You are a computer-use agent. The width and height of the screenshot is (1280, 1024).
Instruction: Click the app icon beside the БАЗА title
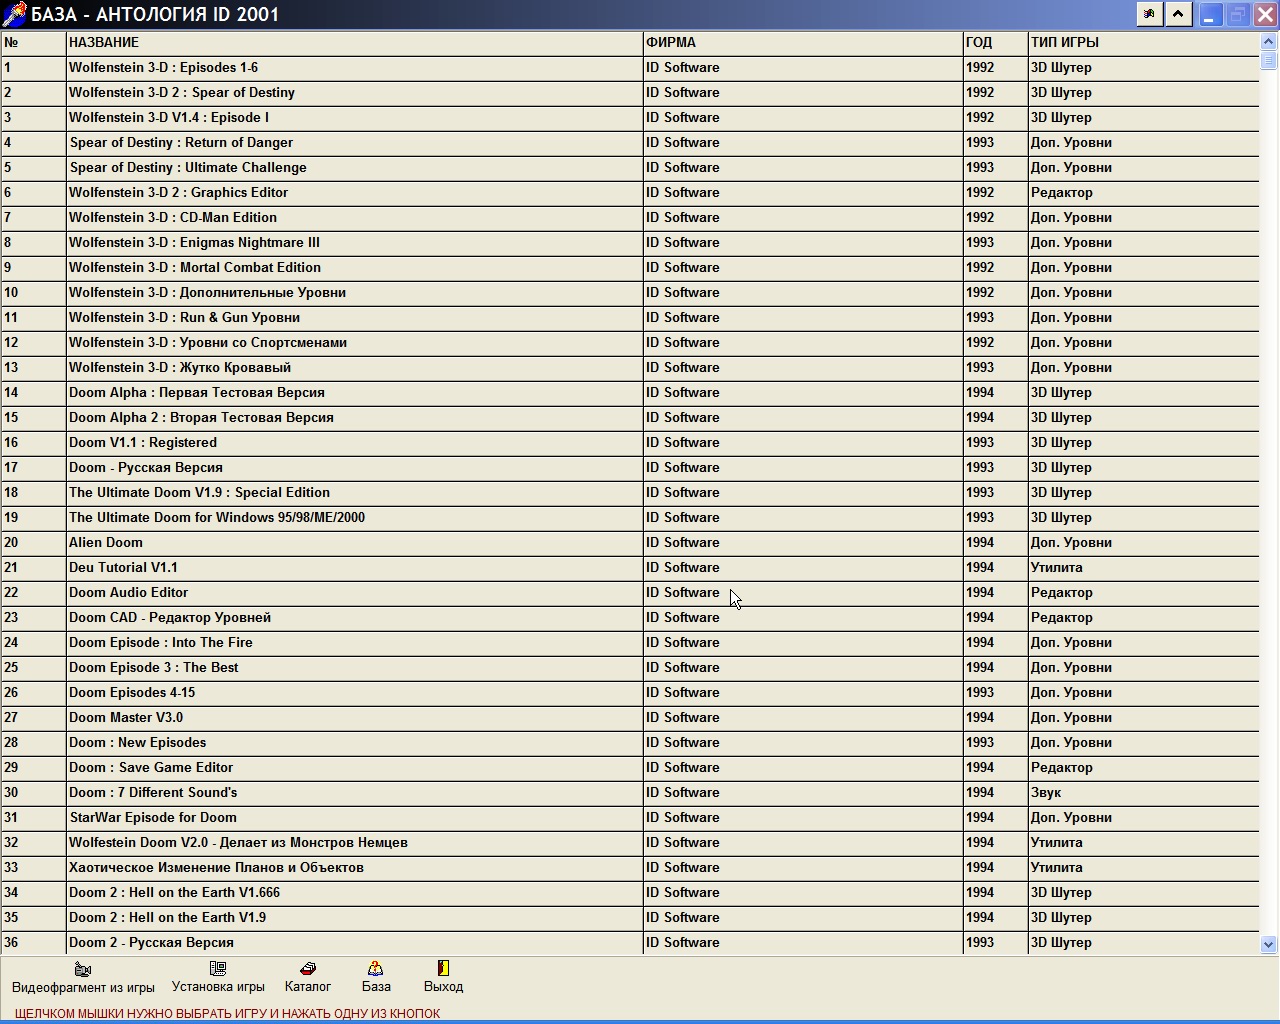tap(14, 14)
